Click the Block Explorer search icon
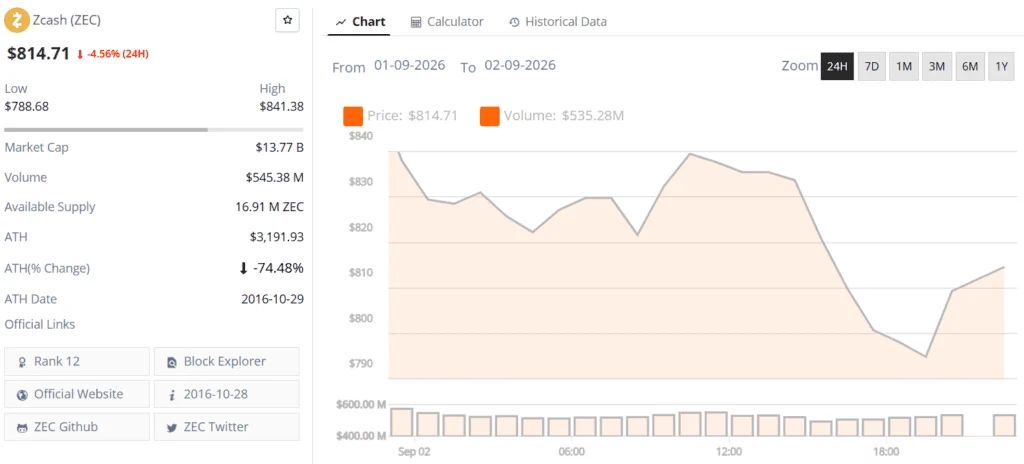The image size is (1024, 464). click(x=172, y=361)
